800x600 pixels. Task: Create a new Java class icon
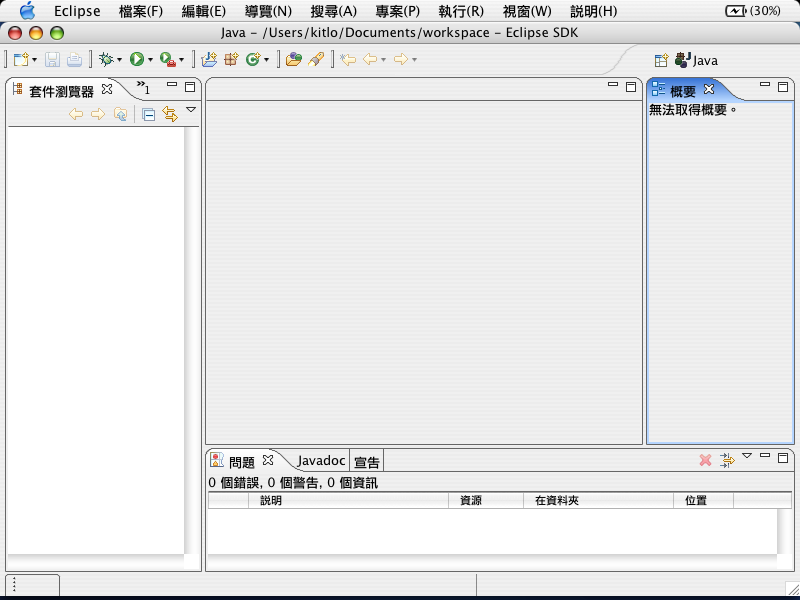(253, 60)
